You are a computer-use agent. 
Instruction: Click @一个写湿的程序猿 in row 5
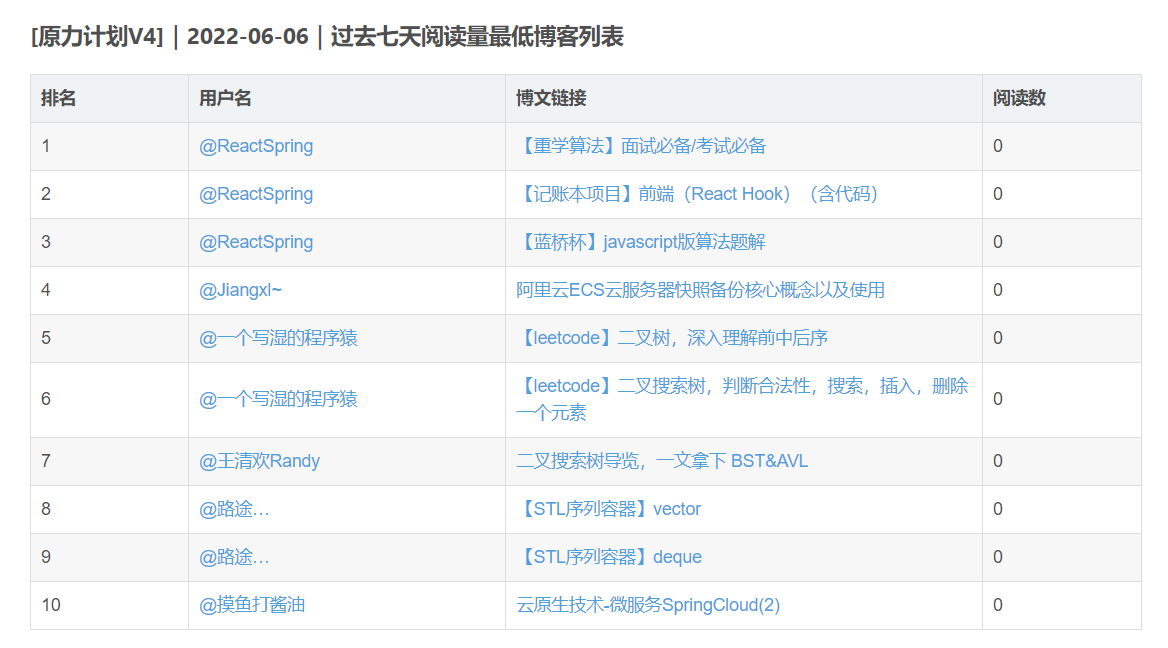tap(278, 338)
